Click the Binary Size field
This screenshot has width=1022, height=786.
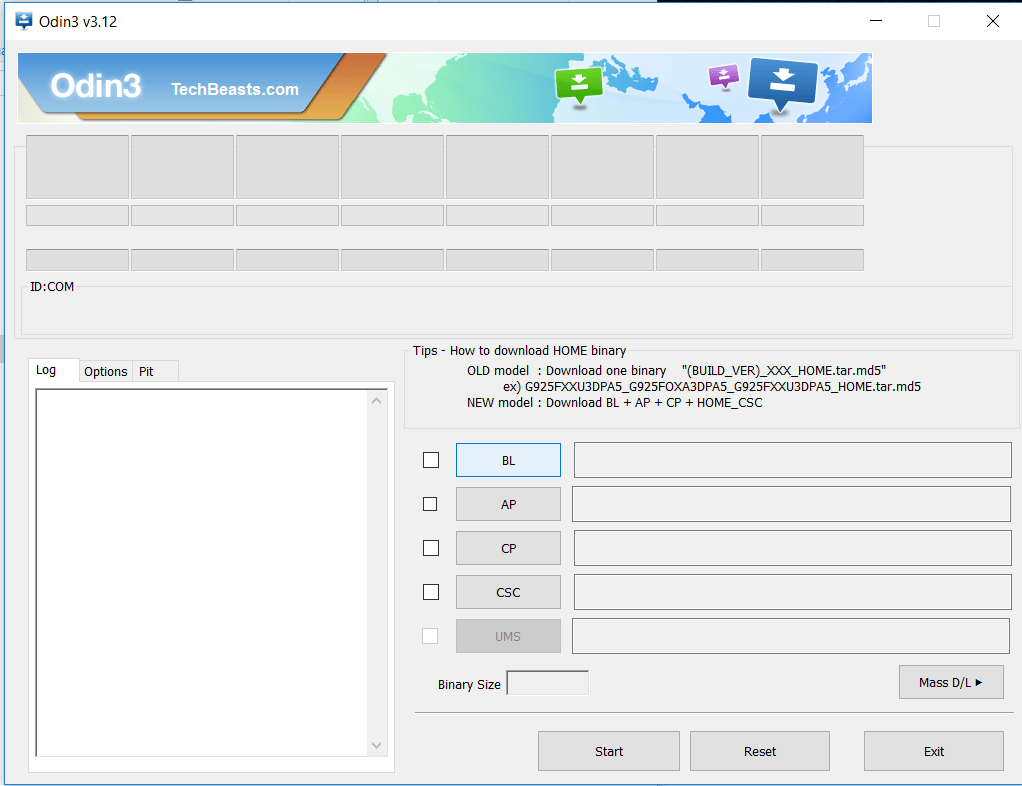pos(548,683)
